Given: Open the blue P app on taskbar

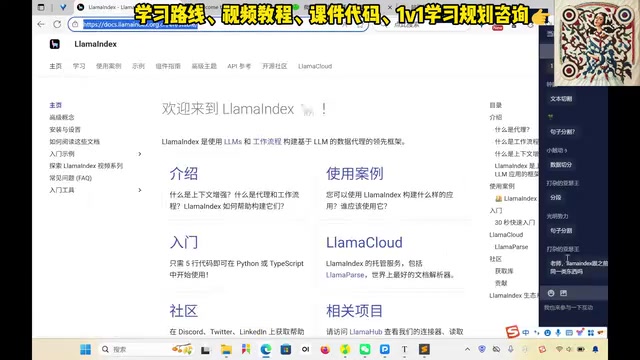Looking at the screenshot, I should pyautogui.click(x=384, y=349).
